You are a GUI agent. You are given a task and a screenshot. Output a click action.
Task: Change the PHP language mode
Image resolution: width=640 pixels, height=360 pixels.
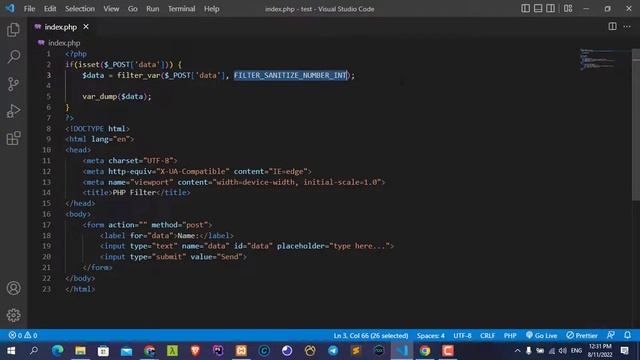[510, 336]
